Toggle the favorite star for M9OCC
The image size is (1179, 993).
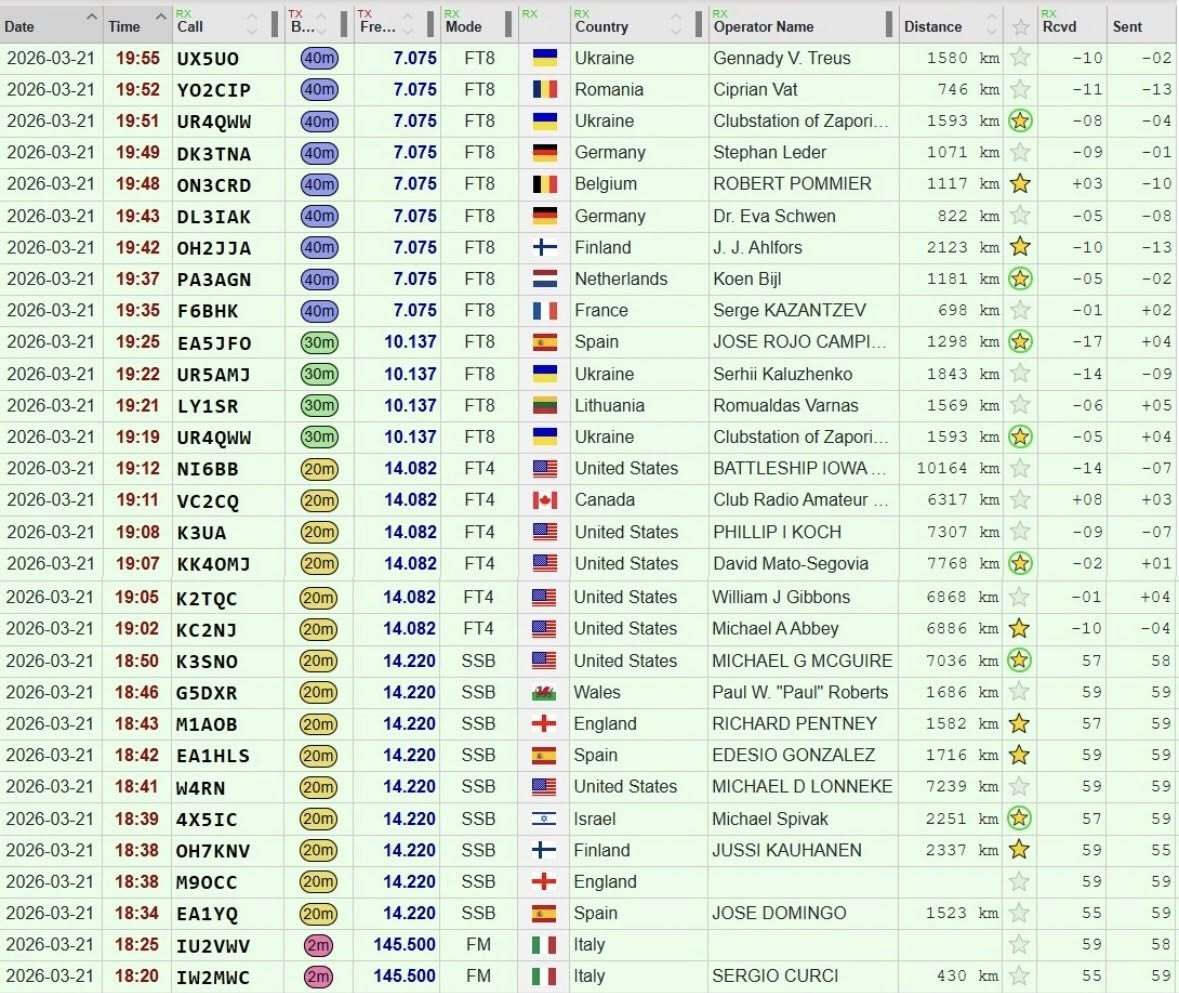[x=1020, y=882]
